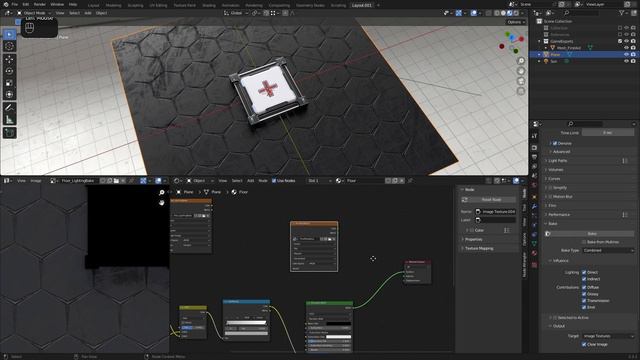Uncheck the Transmission contribution checkbox

584,300
